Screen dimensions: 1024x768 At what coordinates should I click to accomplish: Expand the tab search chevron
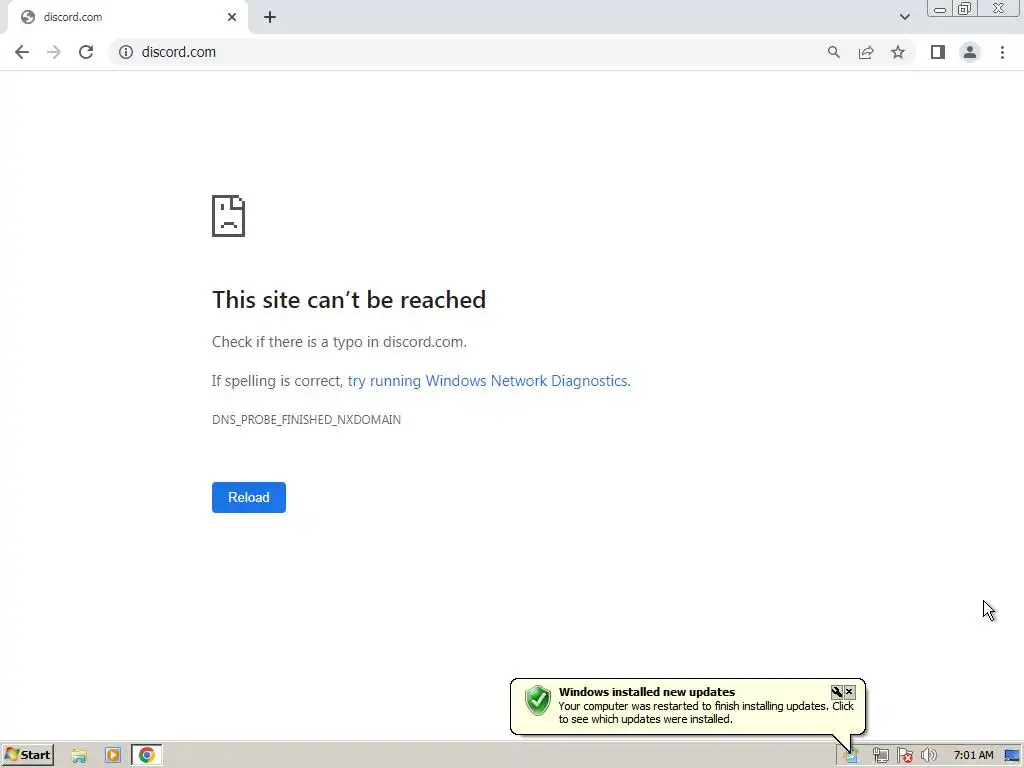[904, 17]
